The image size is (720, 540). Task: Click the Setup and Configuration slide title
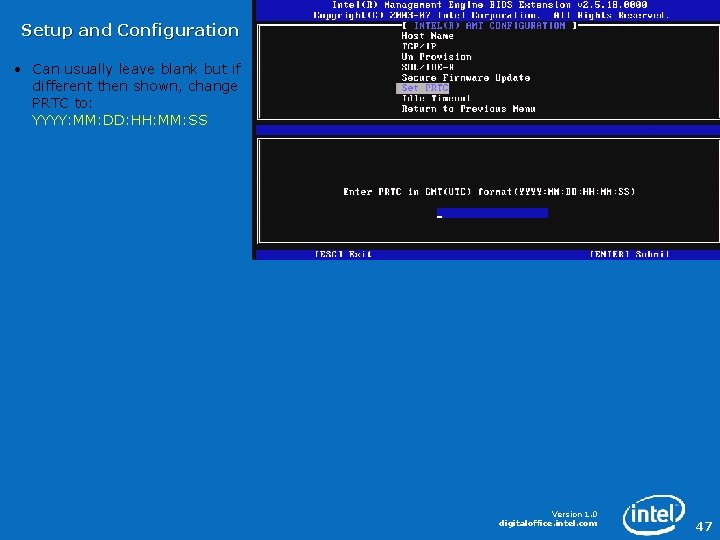pyautogui.click(x=130, y=30)
